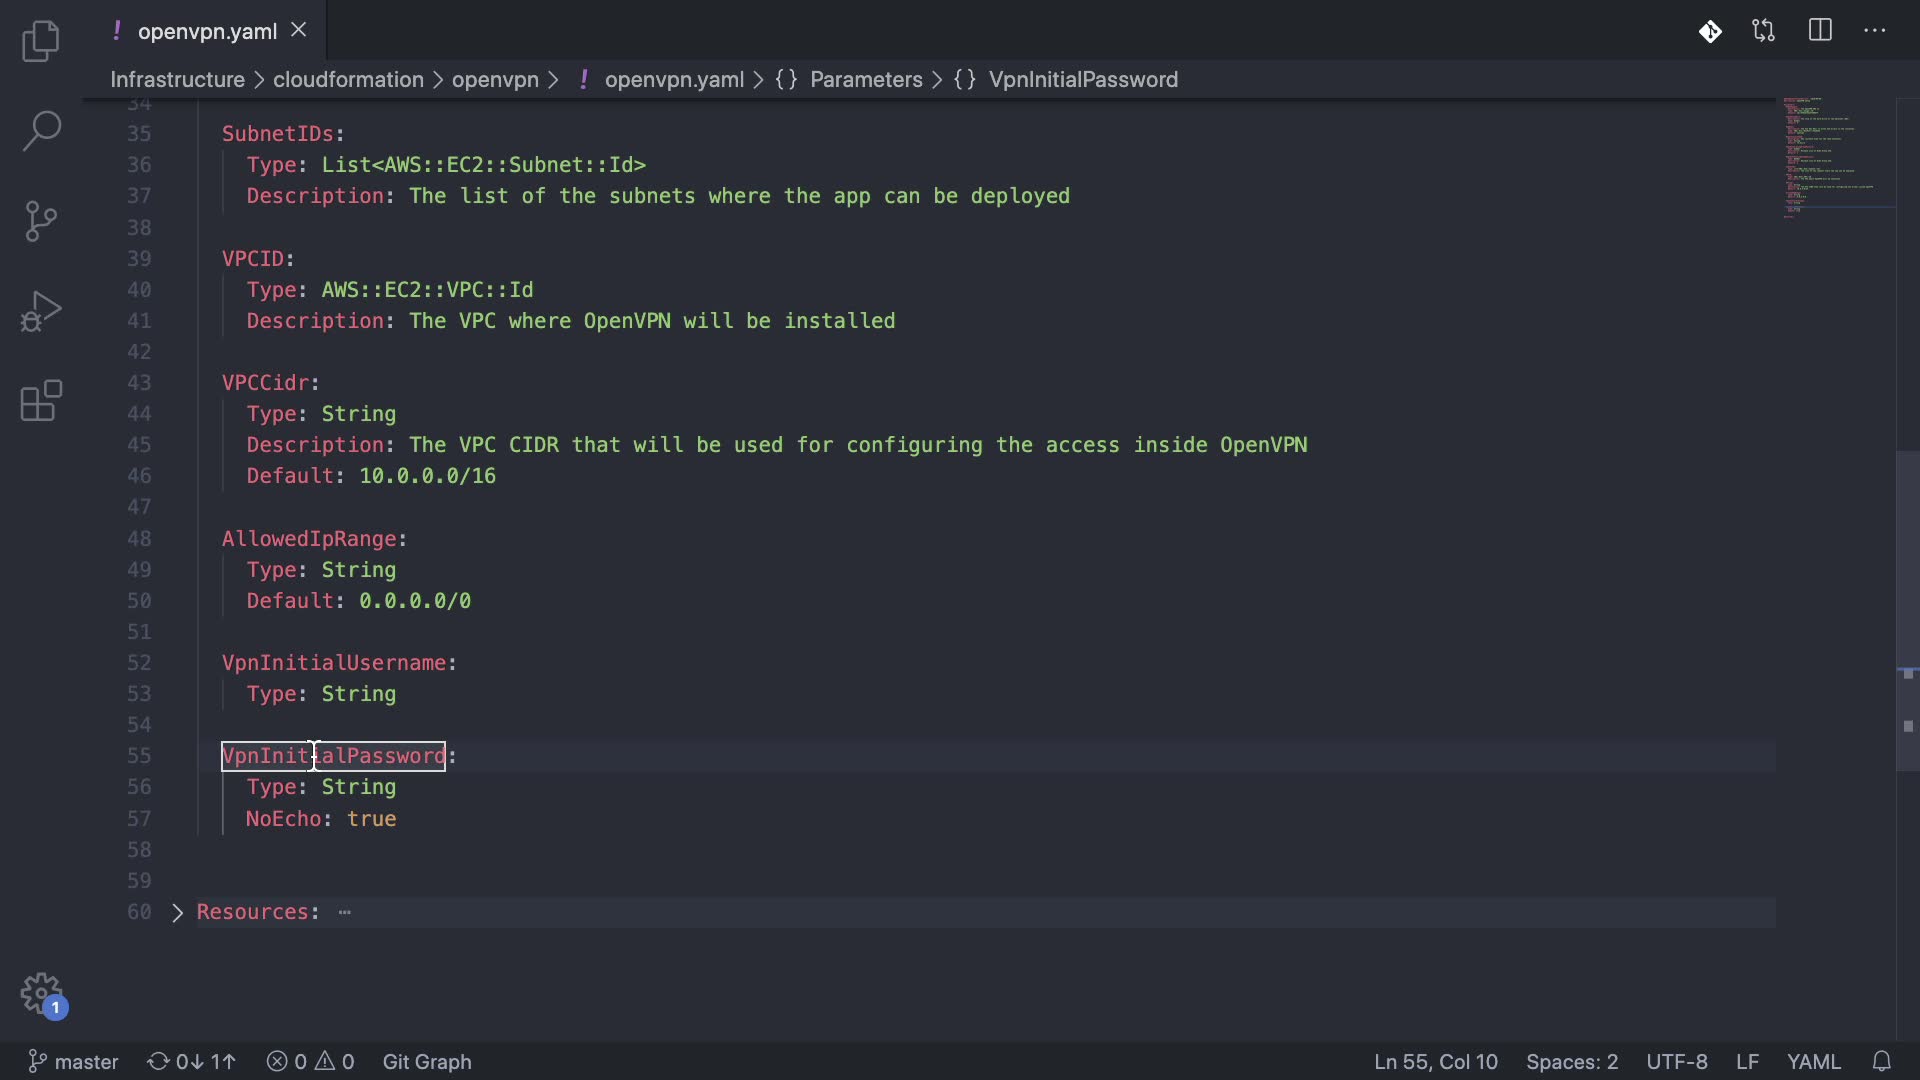Click the errors and warnings counter
1920x1080 pixels.
311,1061
